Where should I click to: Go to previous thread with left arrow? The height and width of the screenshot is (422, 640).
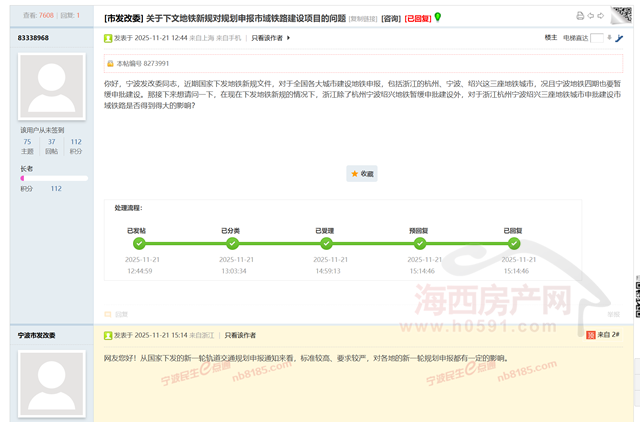click(x=591, y=17)
